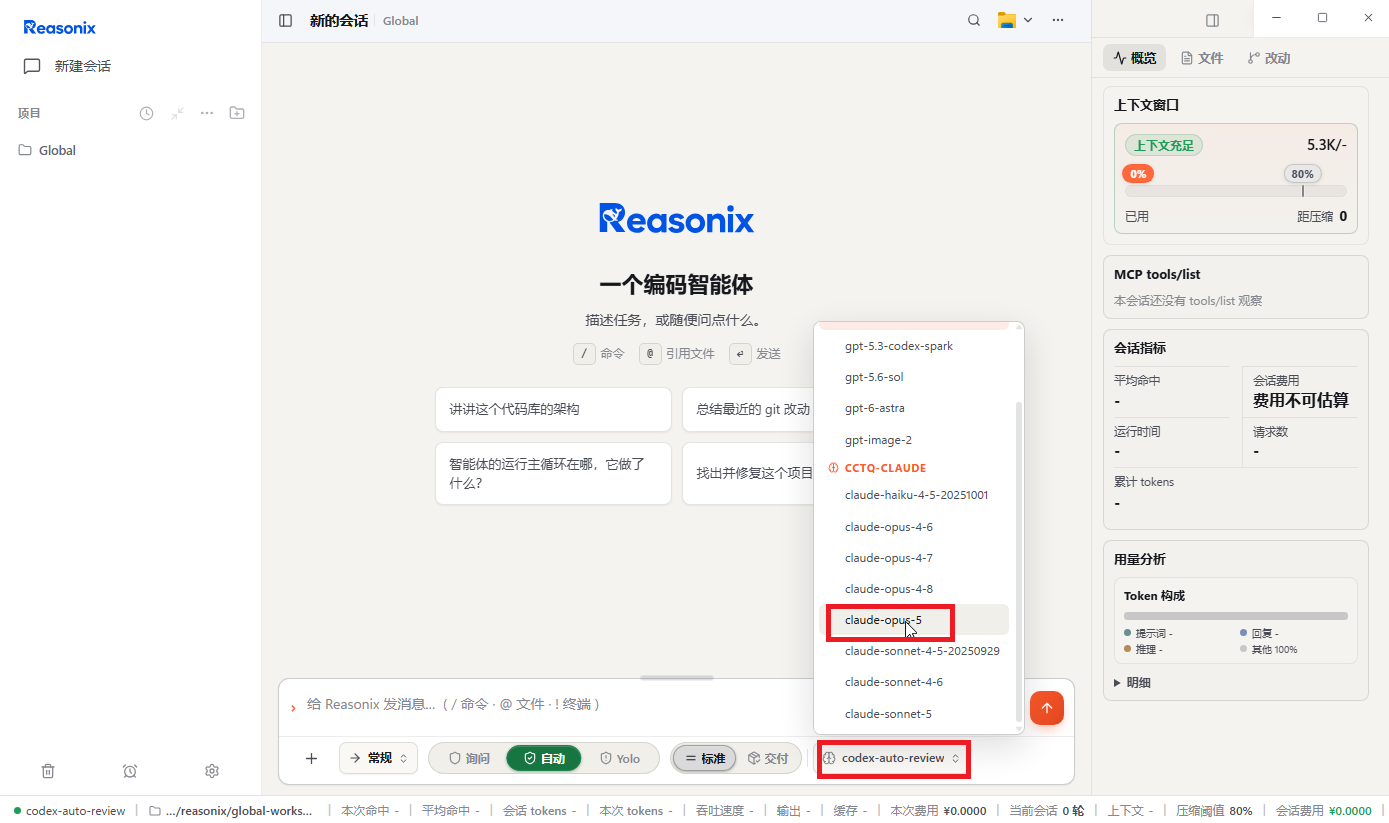The image size is (1389, 823).
Task: Click the 80% compression threshold marker
Action: click(1302, 173)
